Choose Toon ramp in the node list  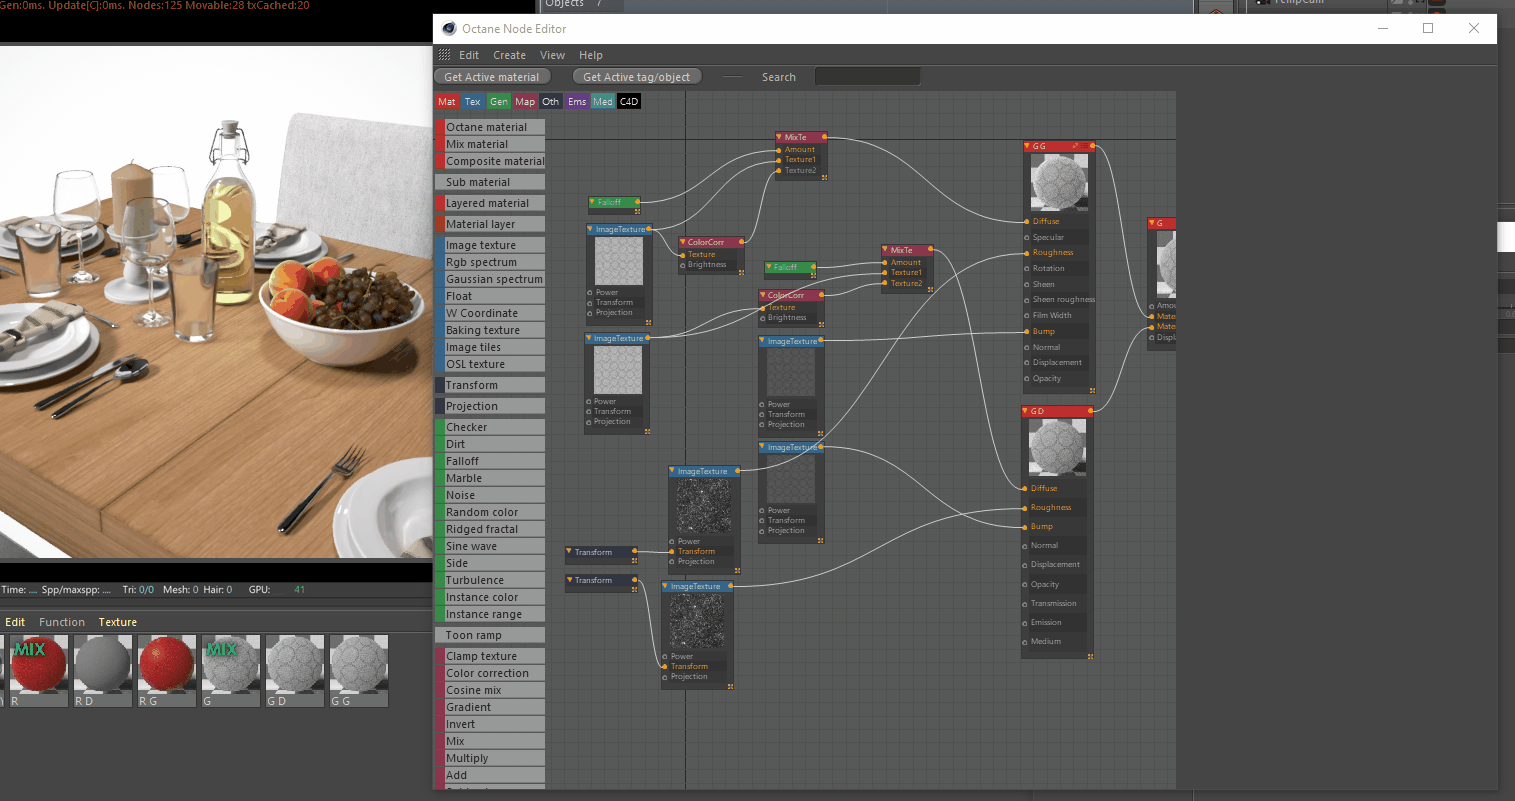[x=490, y=635]
